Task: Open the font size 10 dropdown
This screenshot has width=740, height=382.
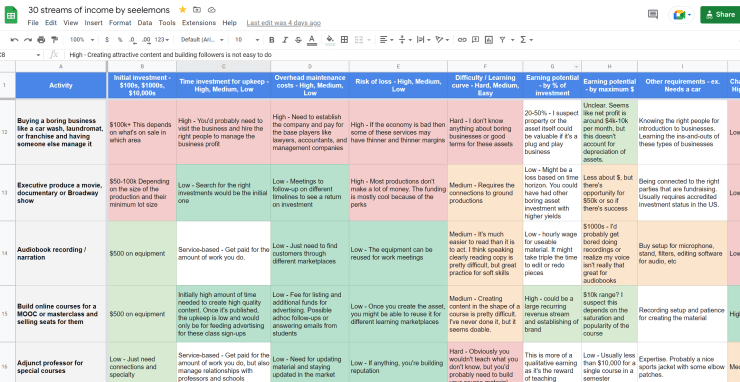Action: click(247, 40)
